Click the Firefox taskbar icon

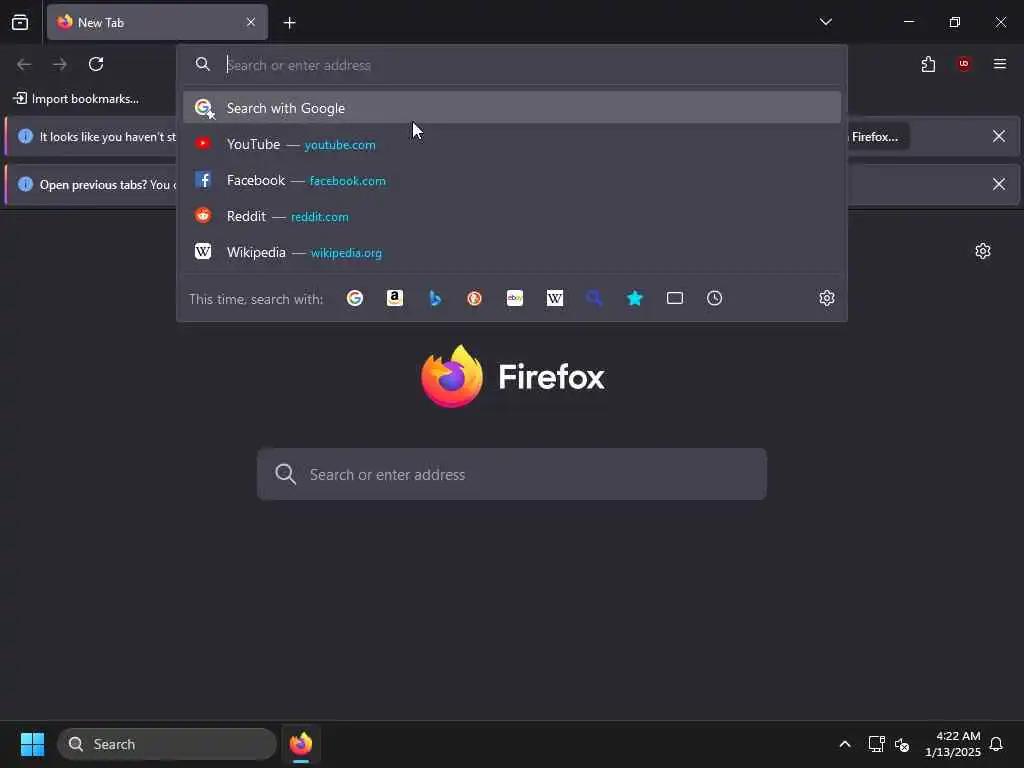300,744
